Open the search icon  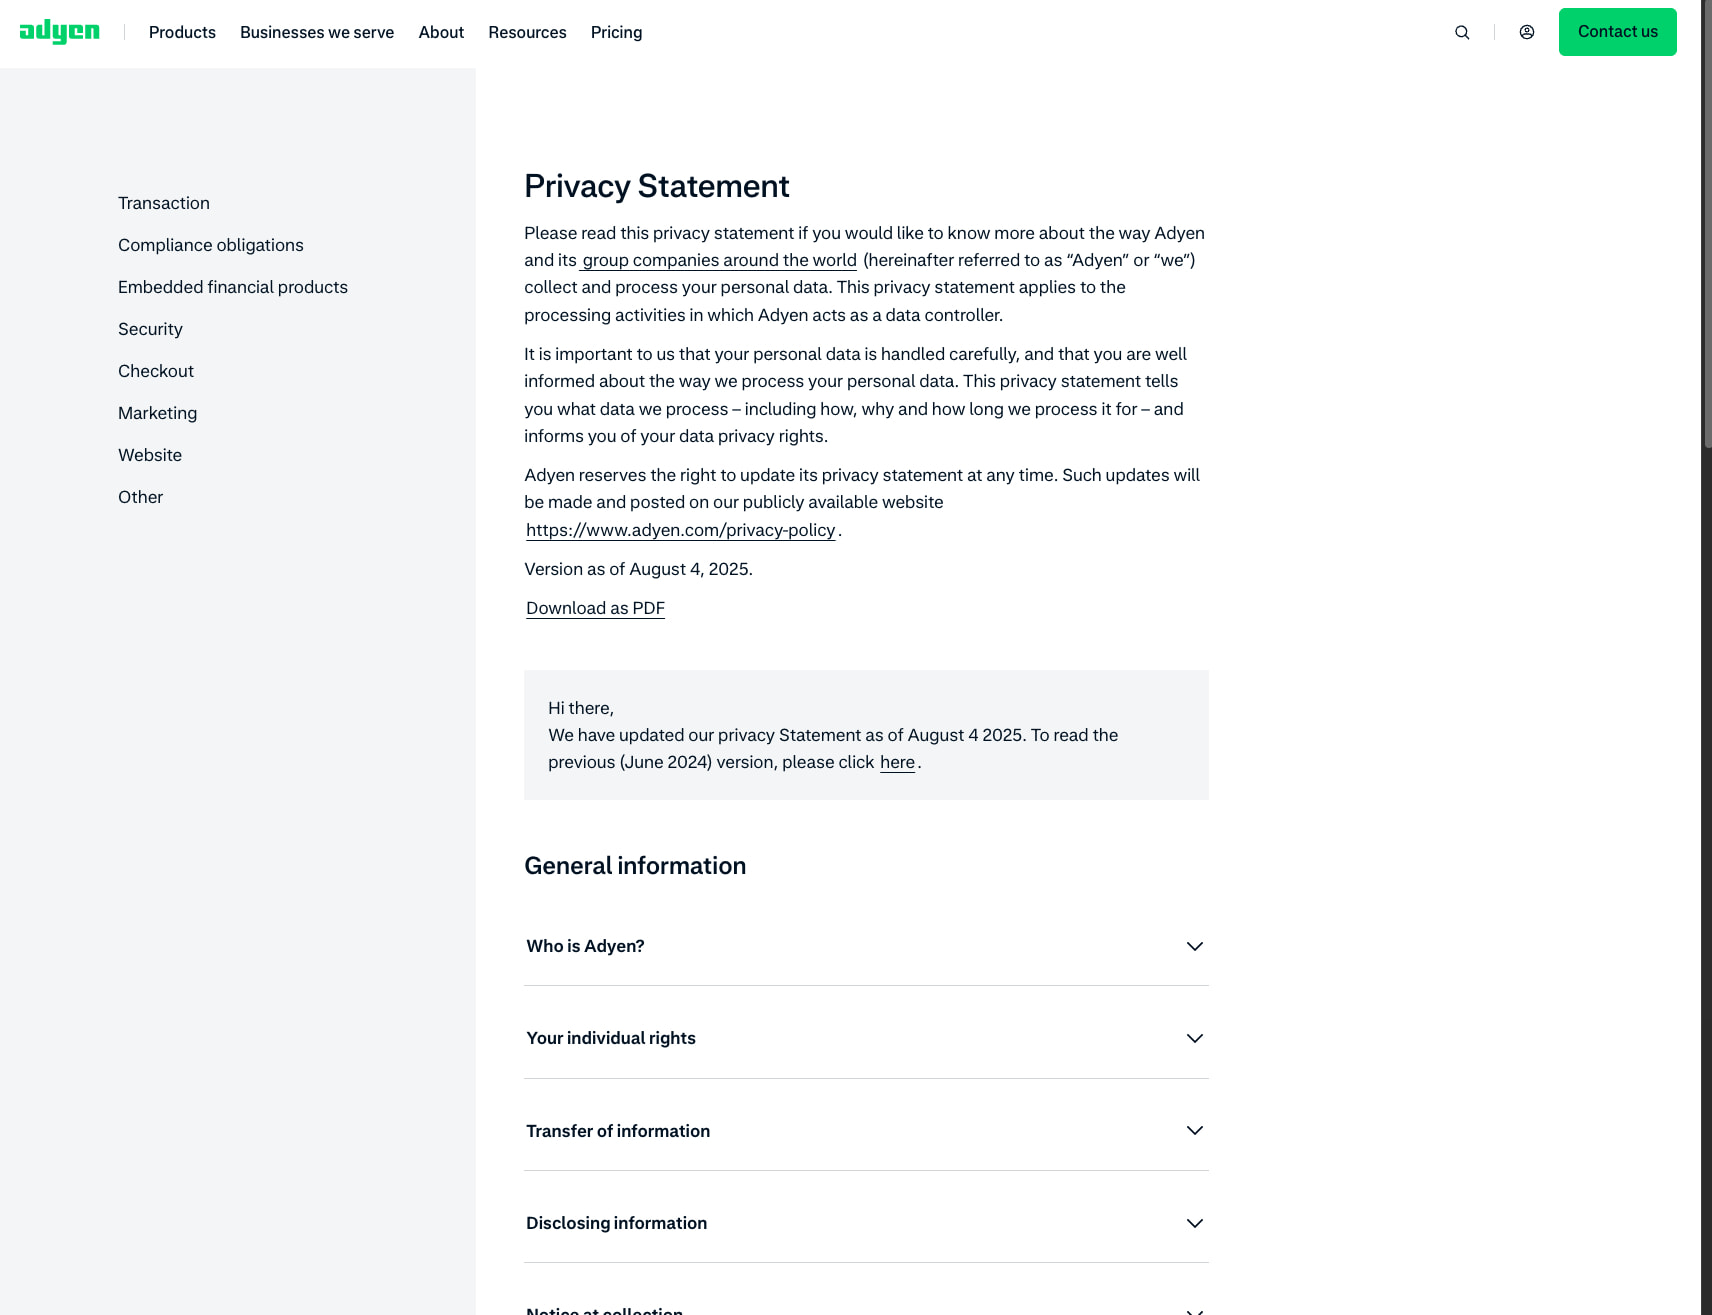click(x=1462, y=32)
